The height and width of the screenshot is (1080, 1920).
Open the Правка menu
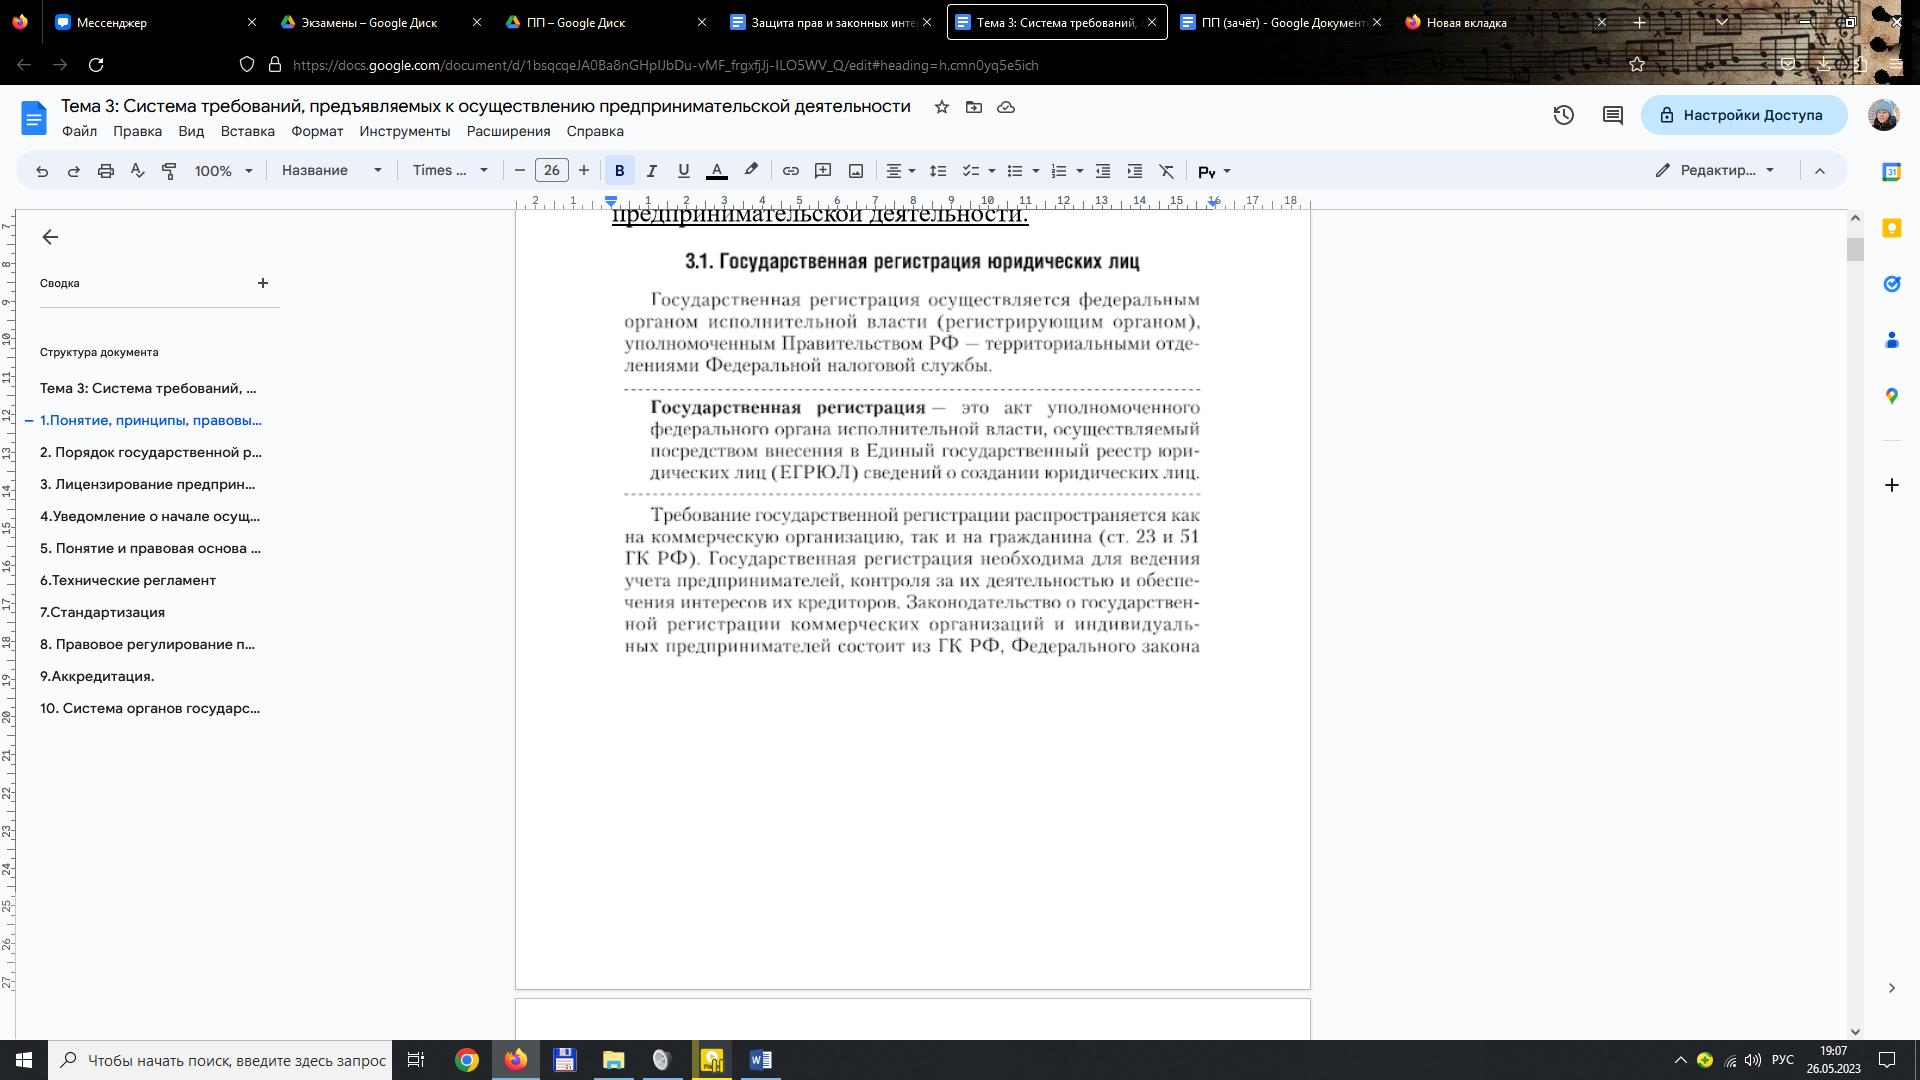tap(137, 131)
